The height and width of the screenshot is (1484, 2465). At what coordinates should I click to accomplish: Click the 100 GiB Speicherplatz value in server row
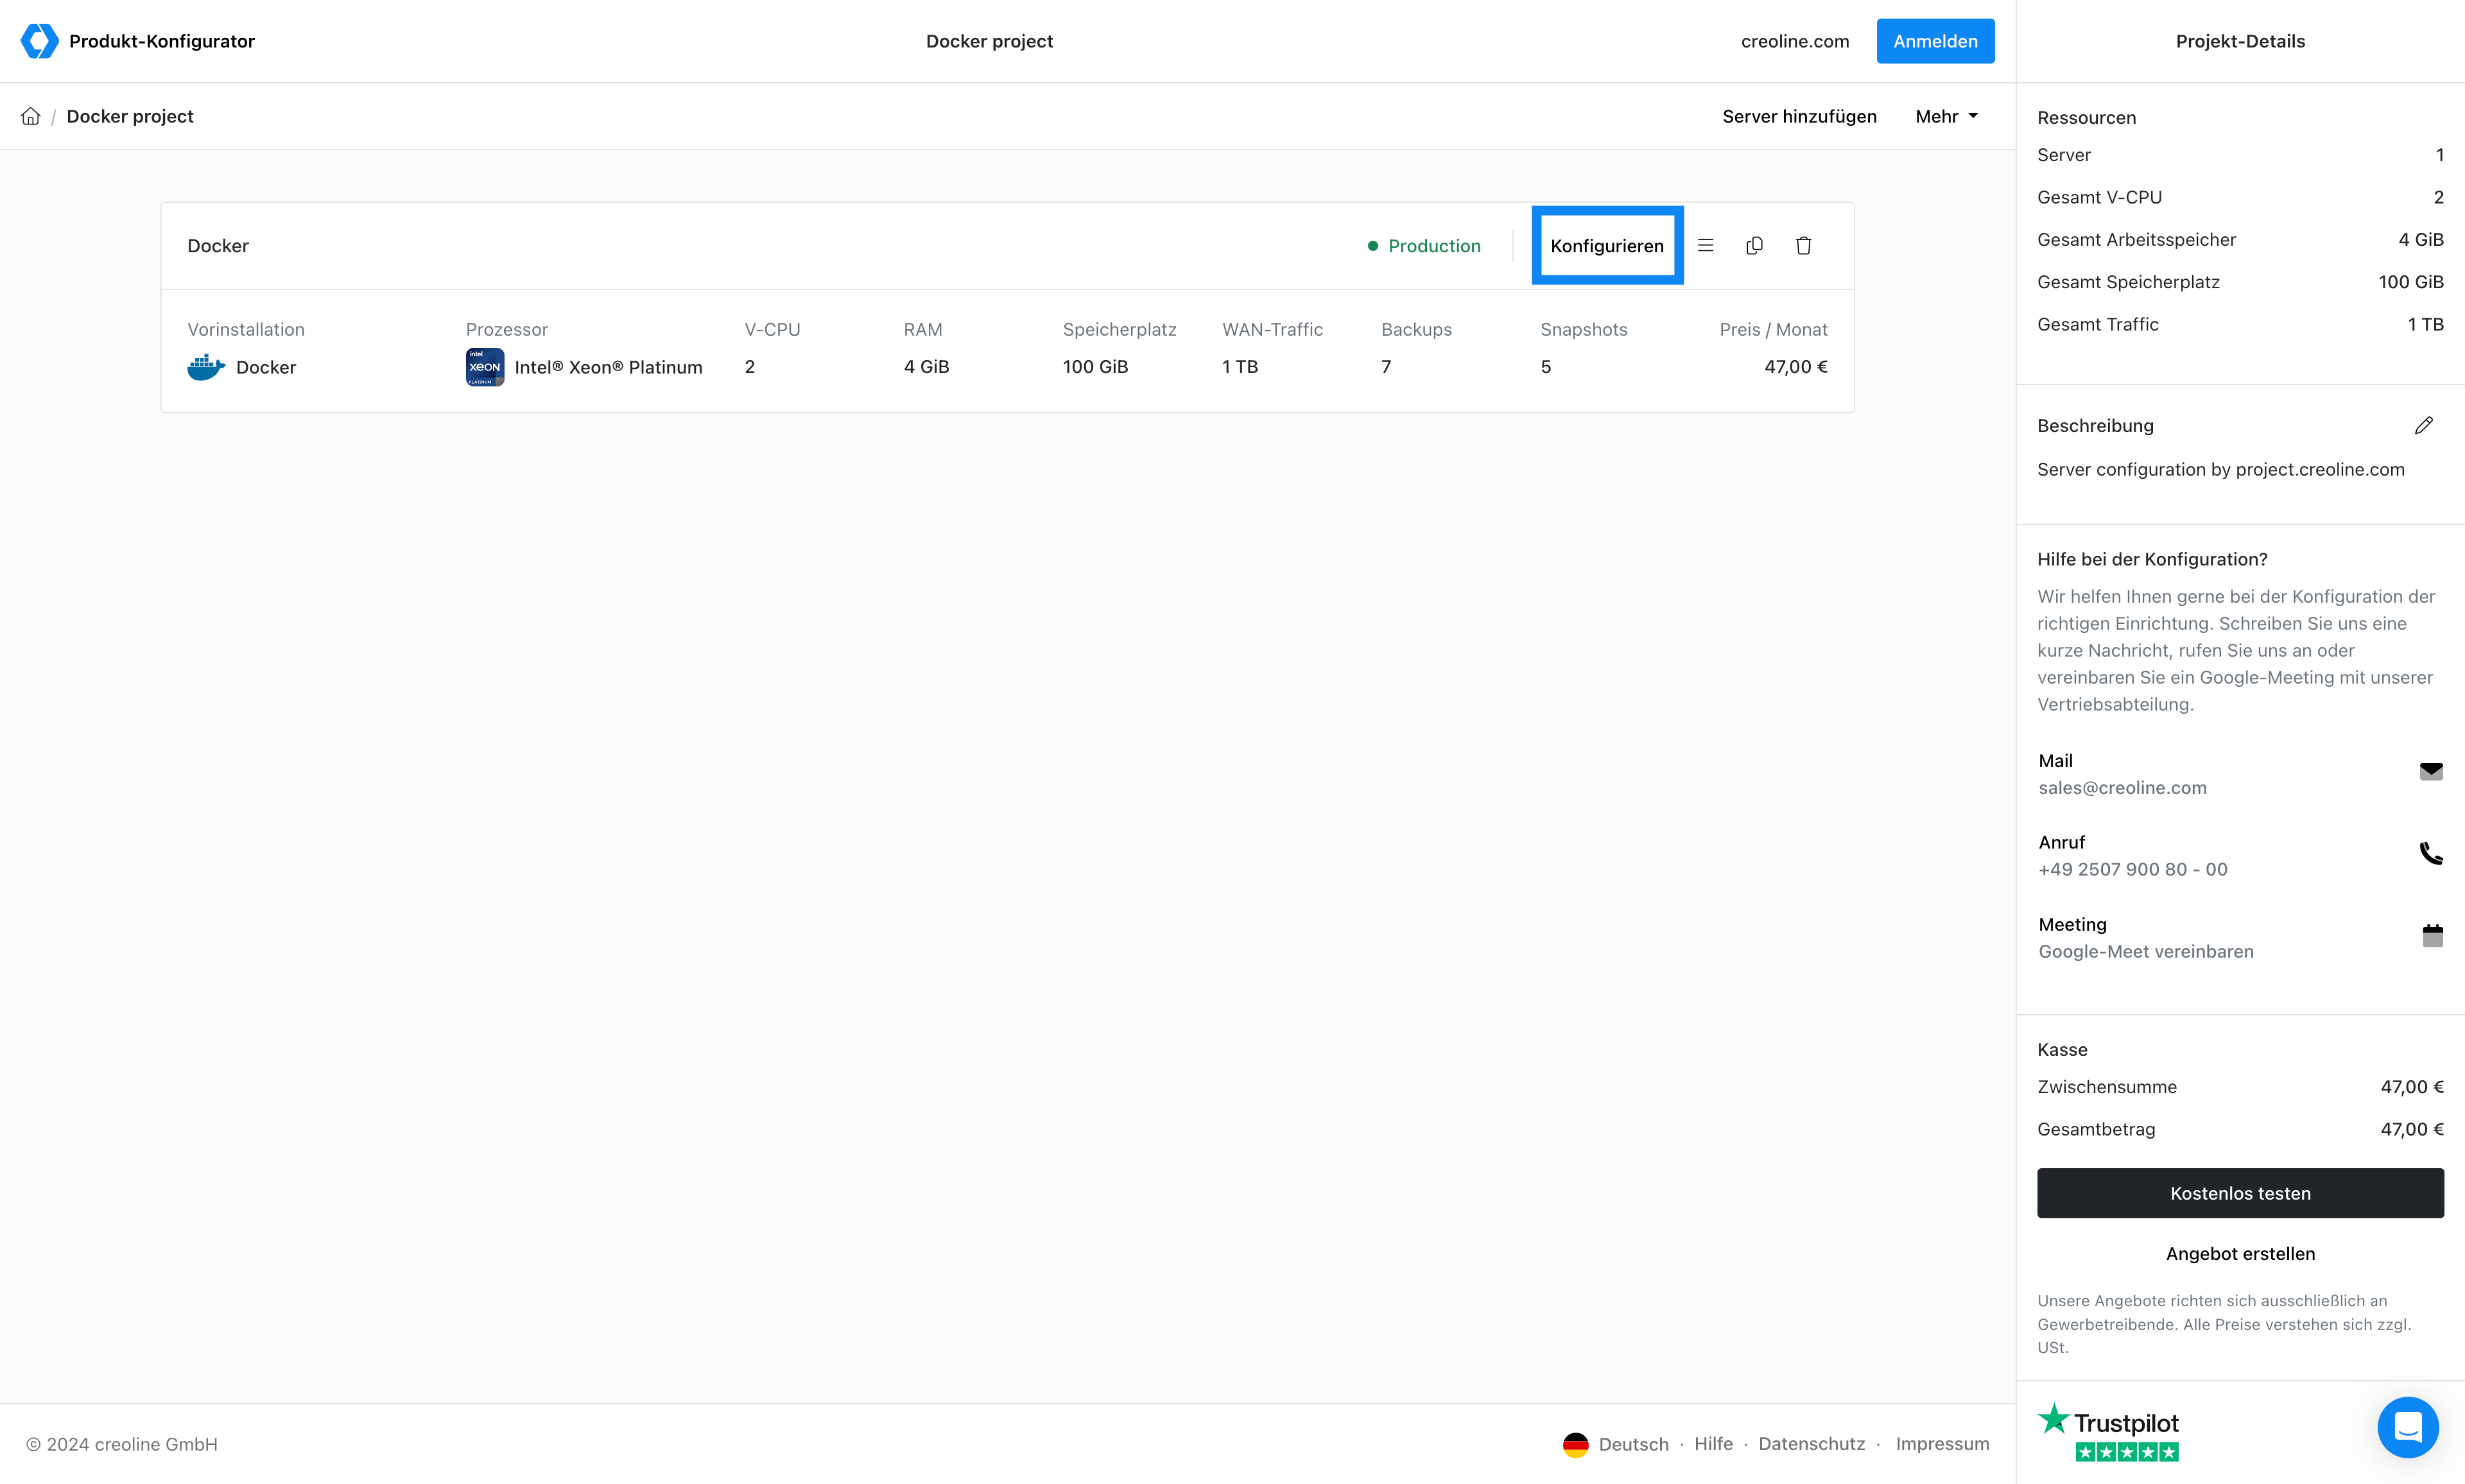(1095, 367)
